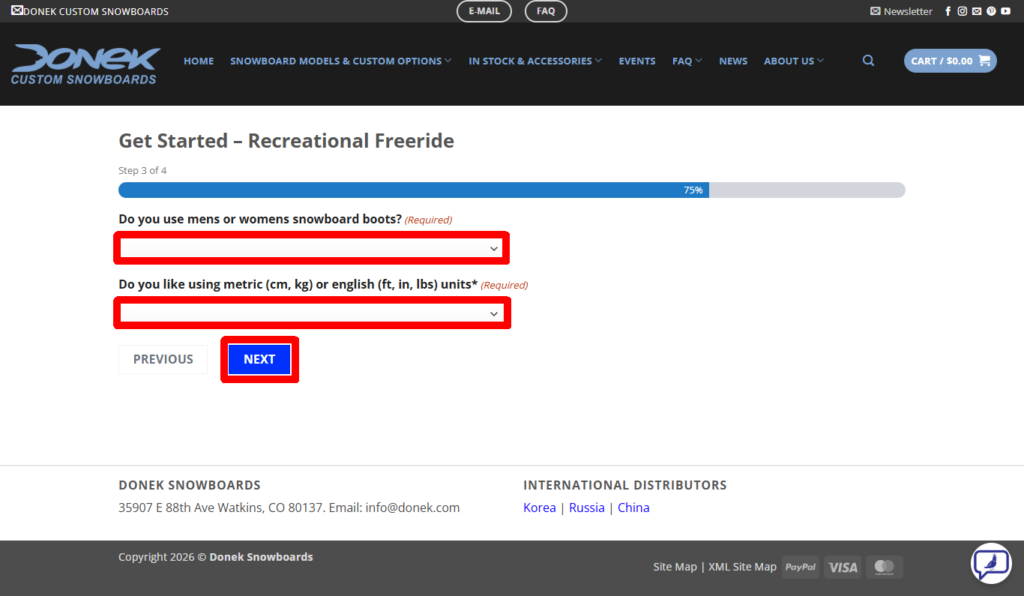Open the Cart / $0.00 button
The width and height of the screenshot is (1024, 596).
tap(950, 61)
